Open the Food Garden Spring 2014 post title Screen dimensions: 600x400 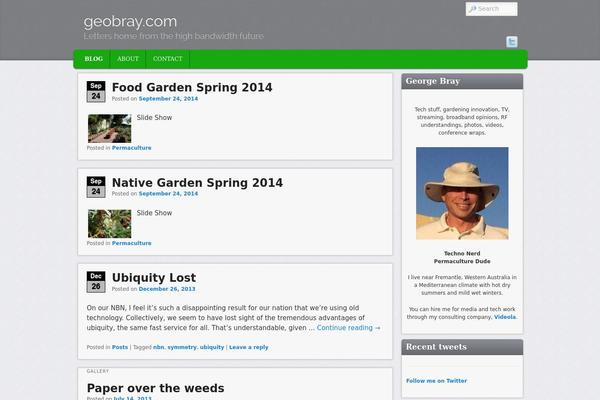pos(192,87)
